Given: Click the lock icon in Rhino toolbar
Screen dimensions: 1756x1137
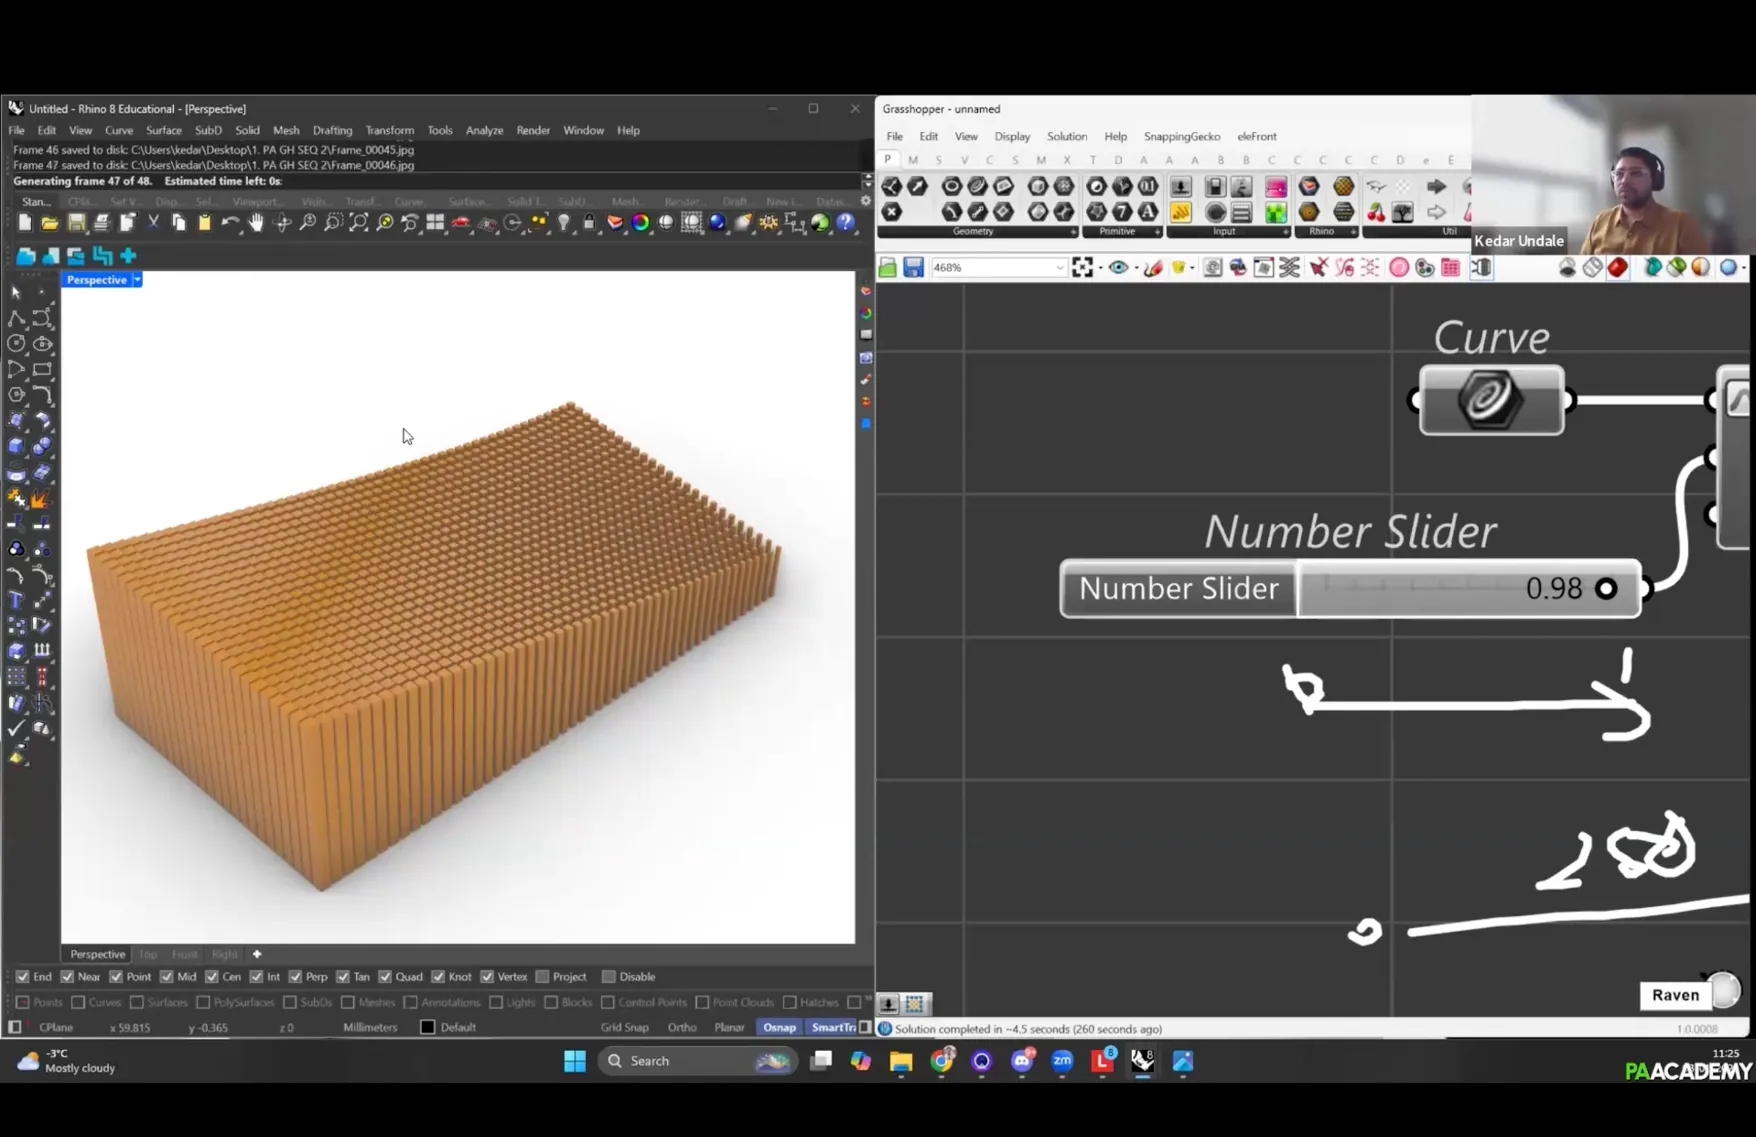Looking at the screenshot, I should pos(589,223).
